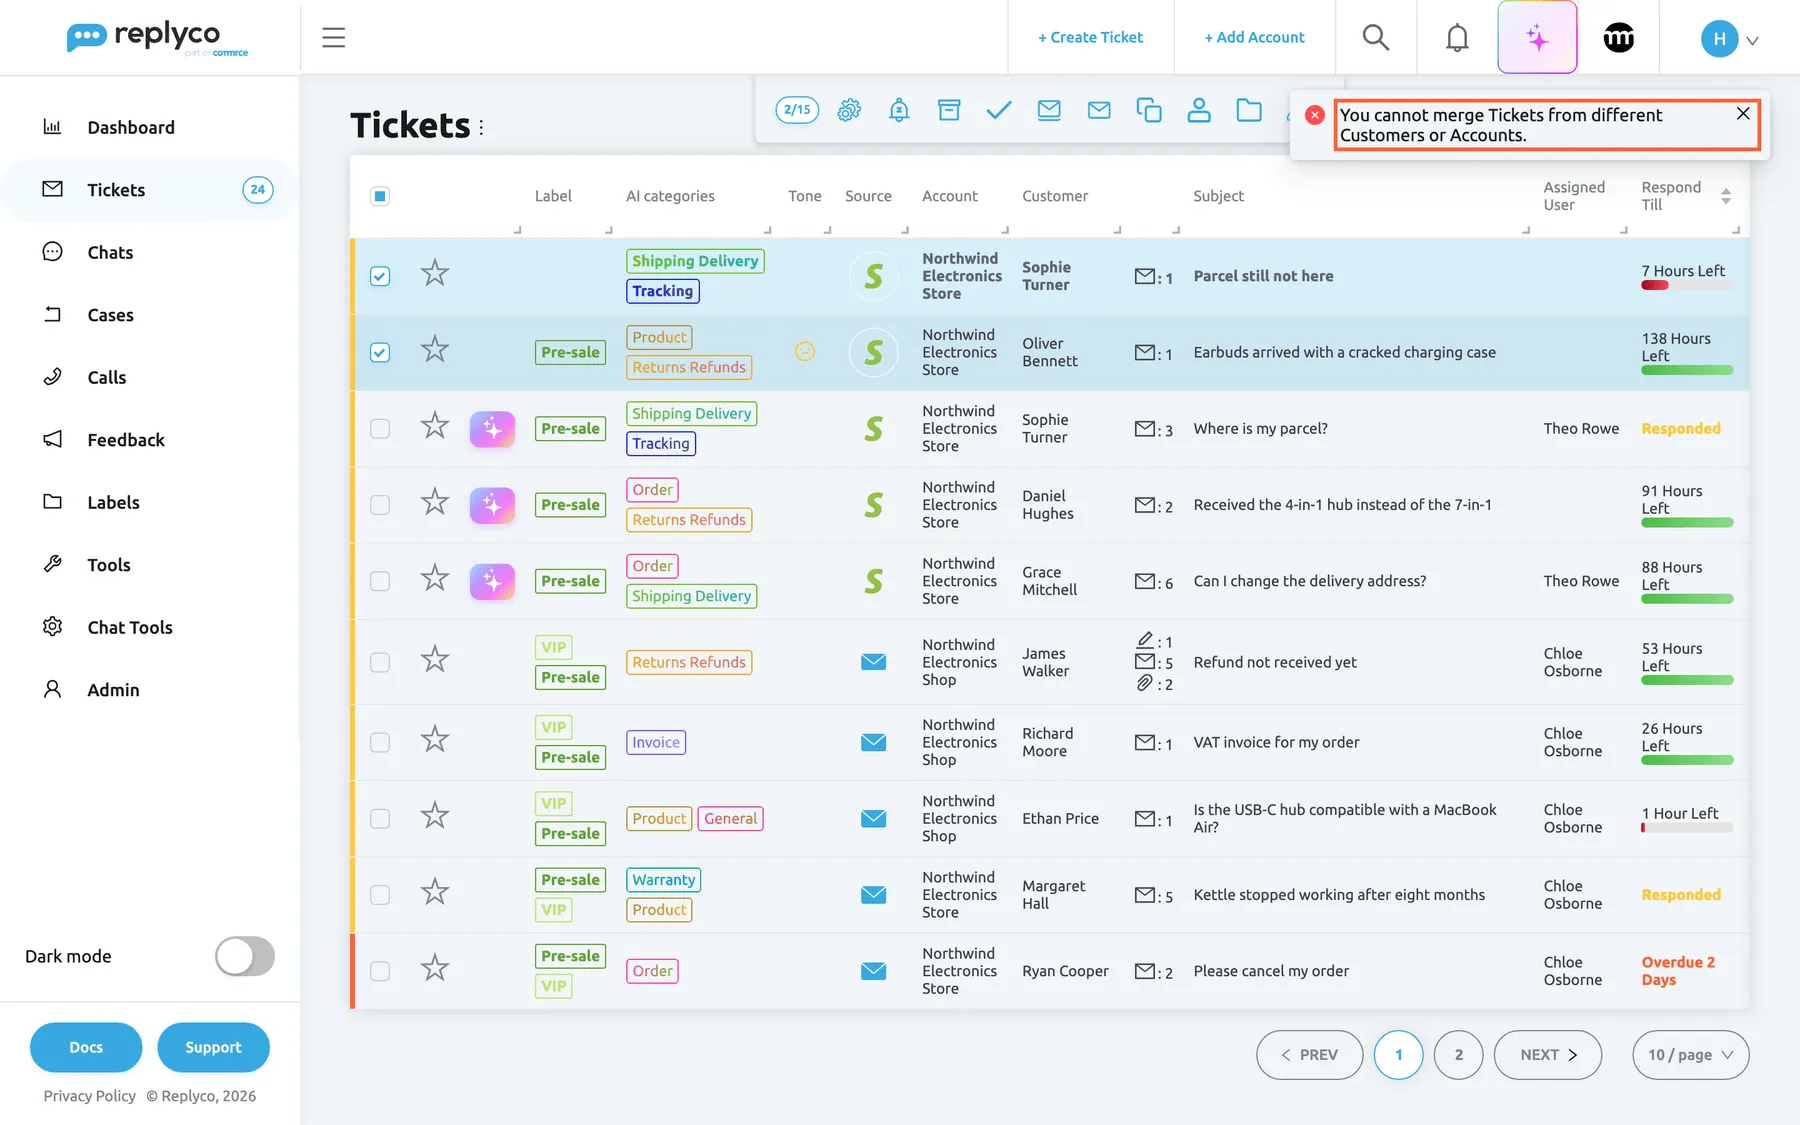Screen dimensions: 1800x1125
Task: Go to Chats in the sidebar
Action: (110, 252)
